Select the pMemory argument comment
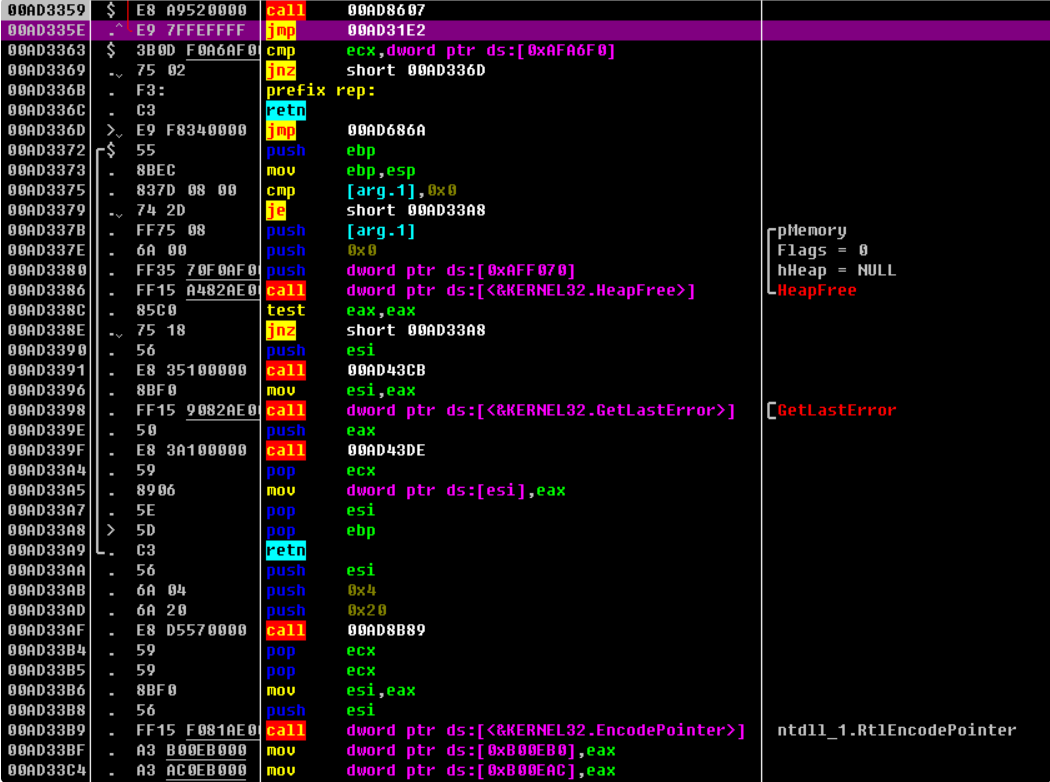Image resolution: width=1050 pixels, height=782 pixels. [811, 230]
